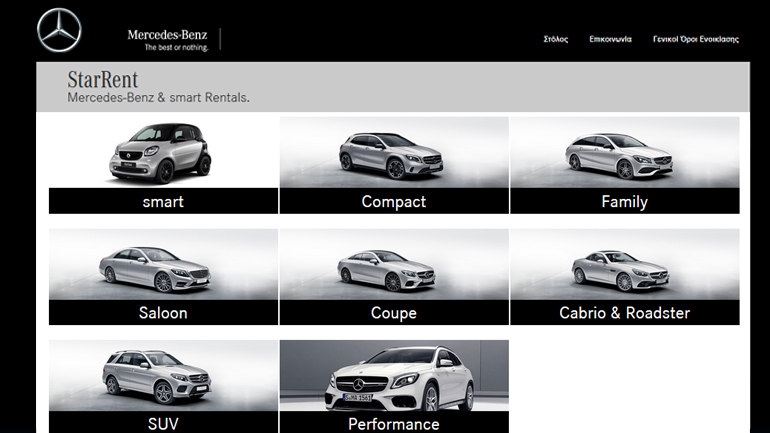
Task: Open the Επικοινωνία menu item
Action: (610, 39)
